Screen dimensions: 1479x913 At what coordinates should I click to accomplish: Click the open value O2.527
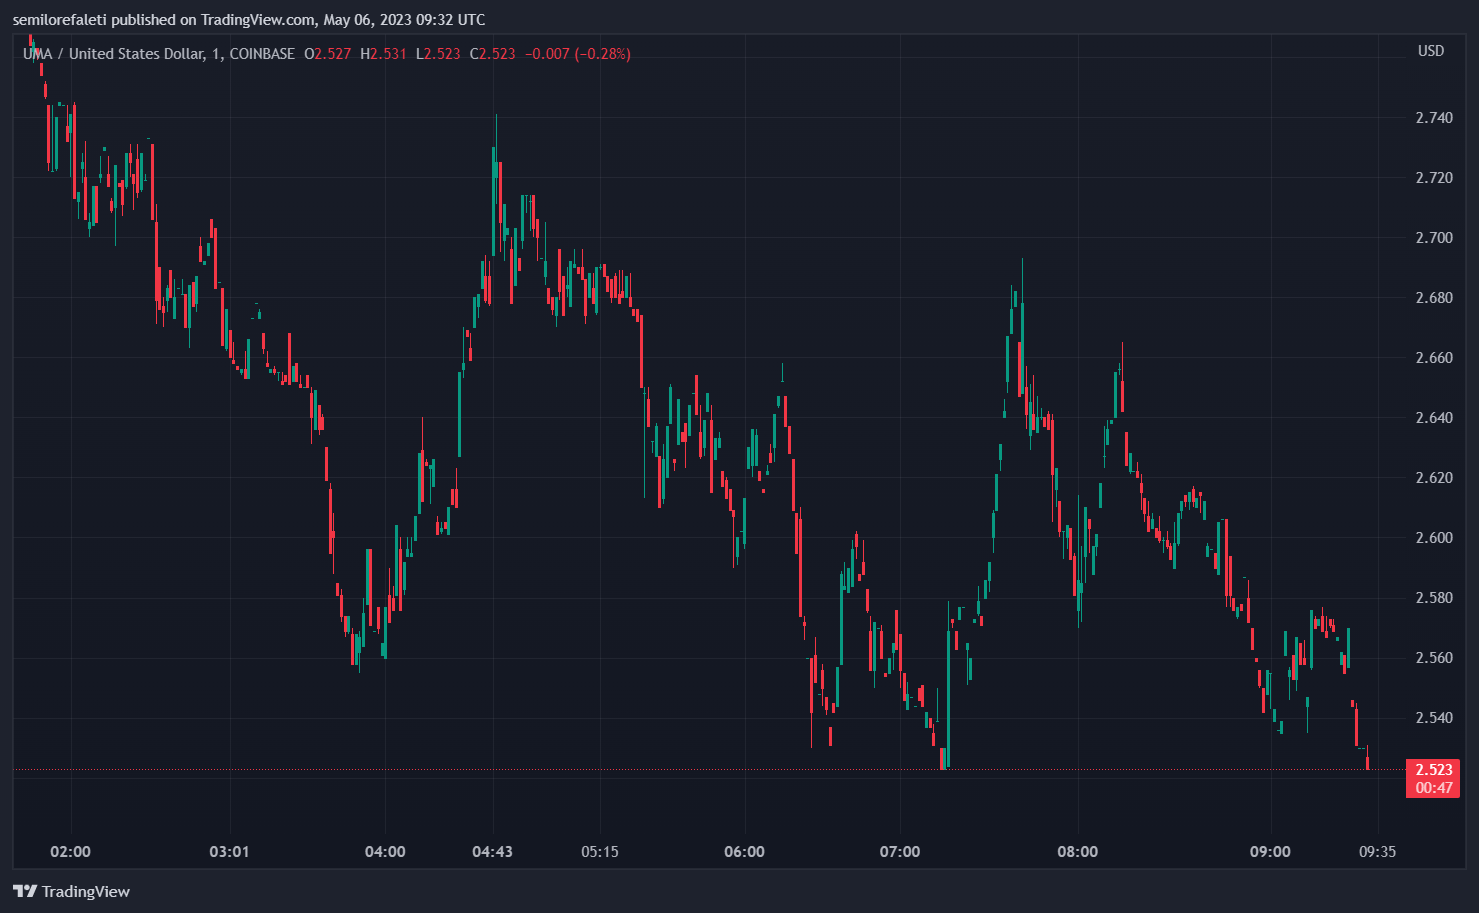[x=328, y=54]
